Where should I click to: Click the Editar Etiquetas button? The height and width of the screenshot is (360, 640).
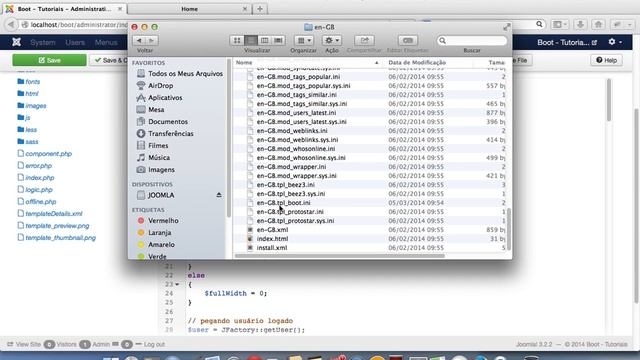click(408, 40)
